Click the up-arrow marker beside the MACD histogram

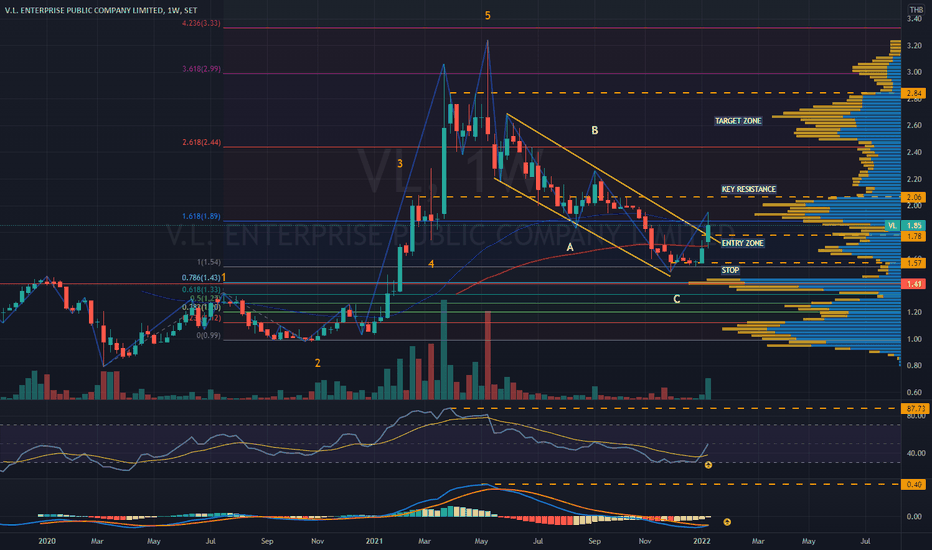tap(726, 522)
